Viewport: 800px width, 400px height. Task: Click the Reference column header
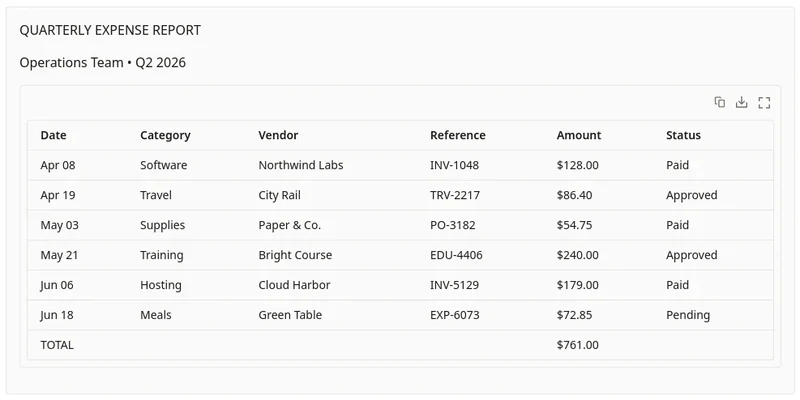click(458, 135)
